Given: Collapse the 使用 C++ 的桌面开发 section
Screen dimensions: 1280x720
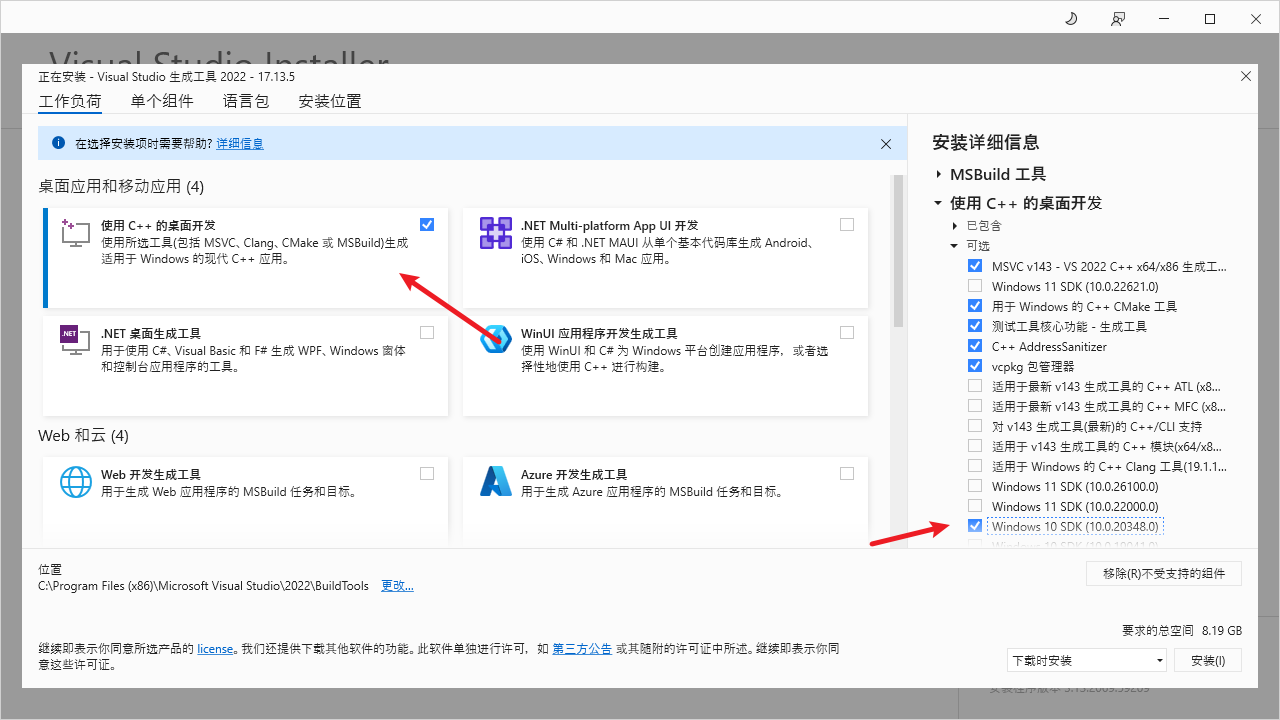Looking at the screenshot, I should tap(938, 202).
